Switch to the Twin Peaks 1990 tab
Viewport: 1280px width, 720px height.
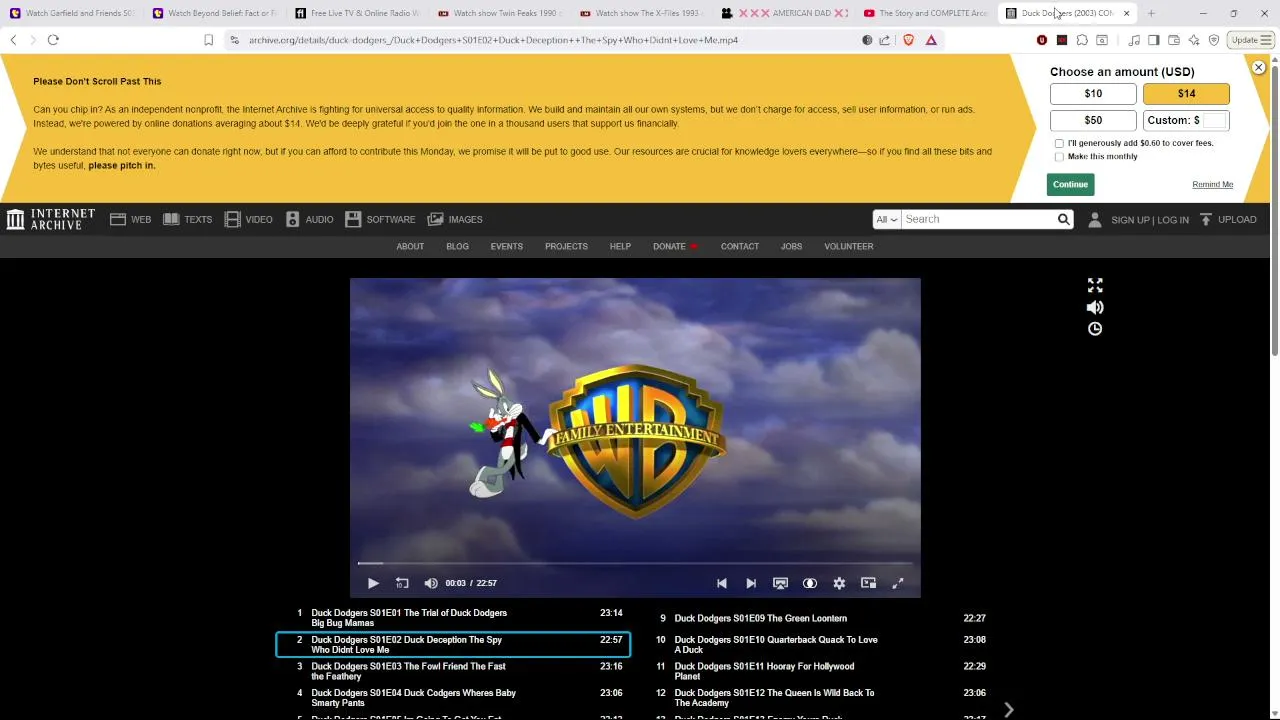(500, 13)
